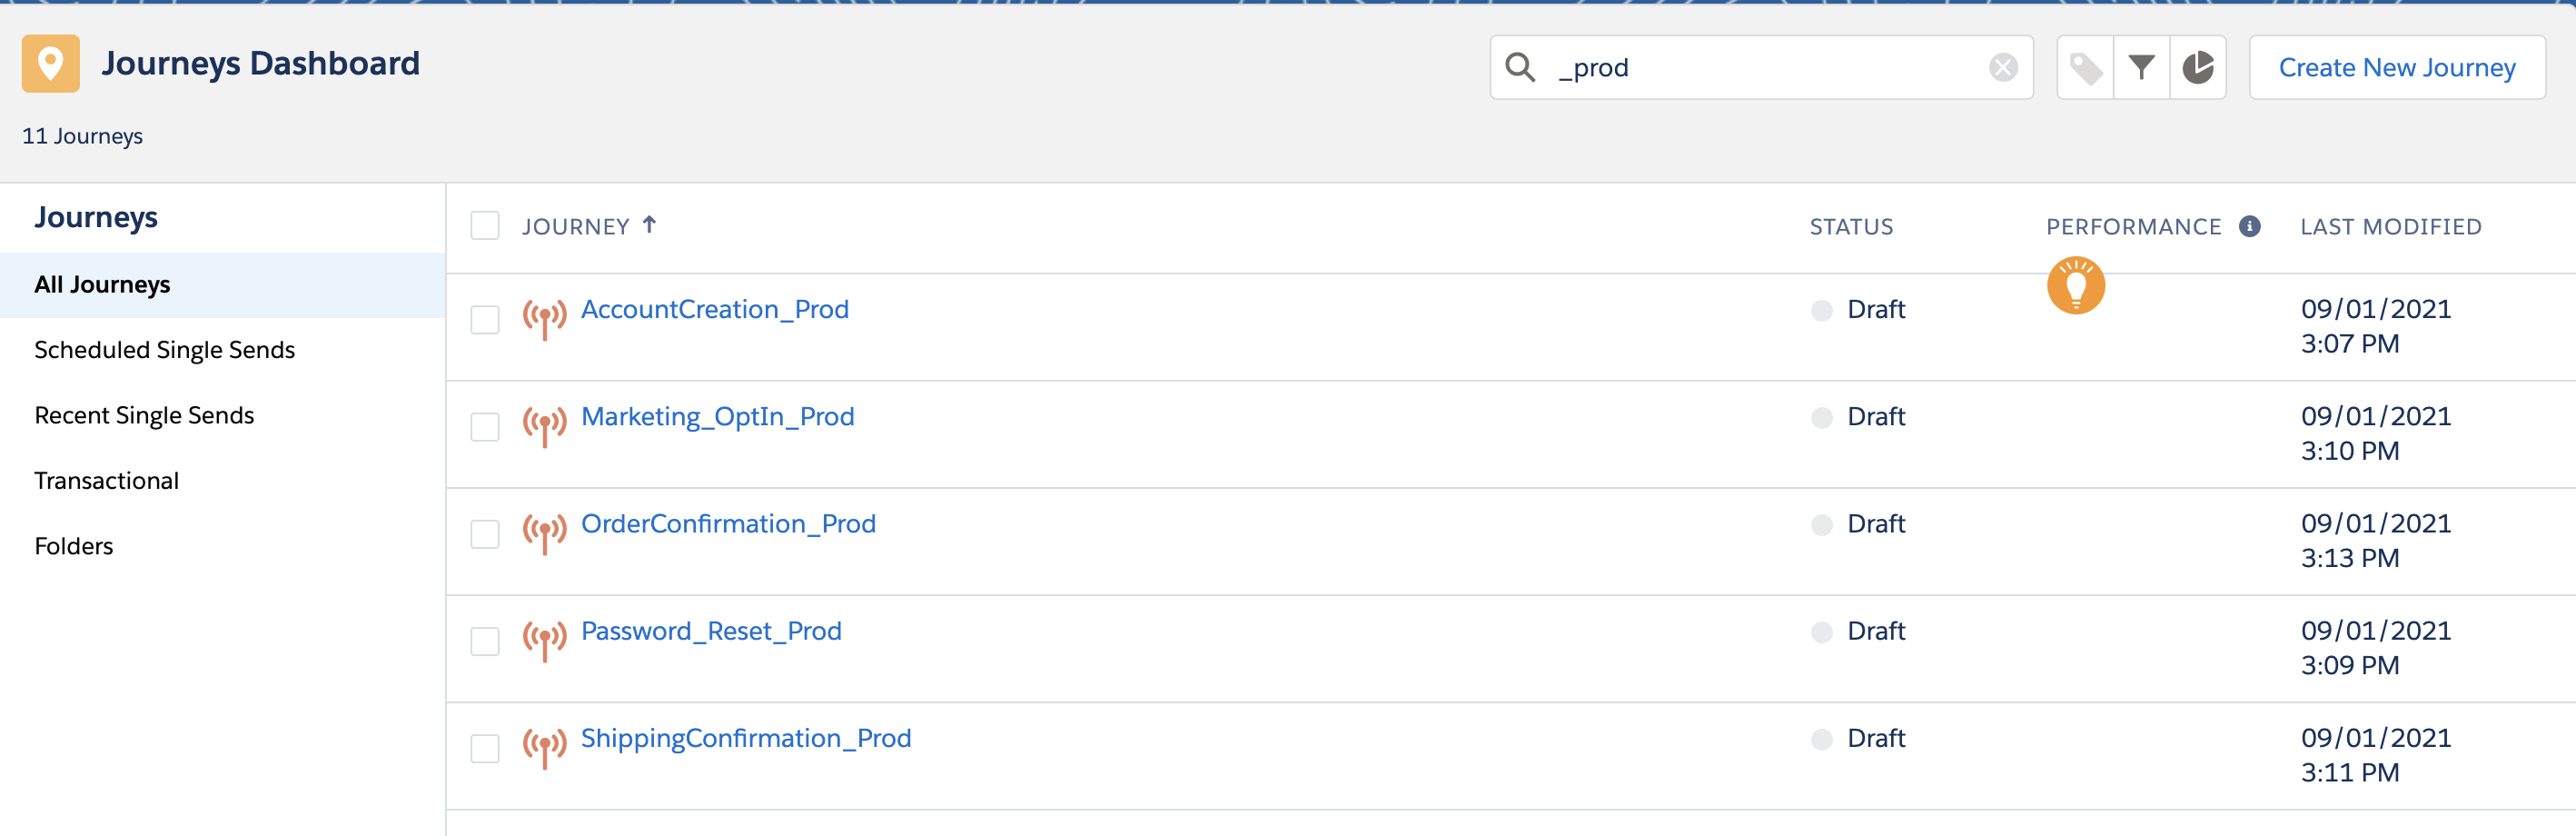
Task: Select the ShippingConfirmation_Prod row checkbox
Action: click(485, 748)
